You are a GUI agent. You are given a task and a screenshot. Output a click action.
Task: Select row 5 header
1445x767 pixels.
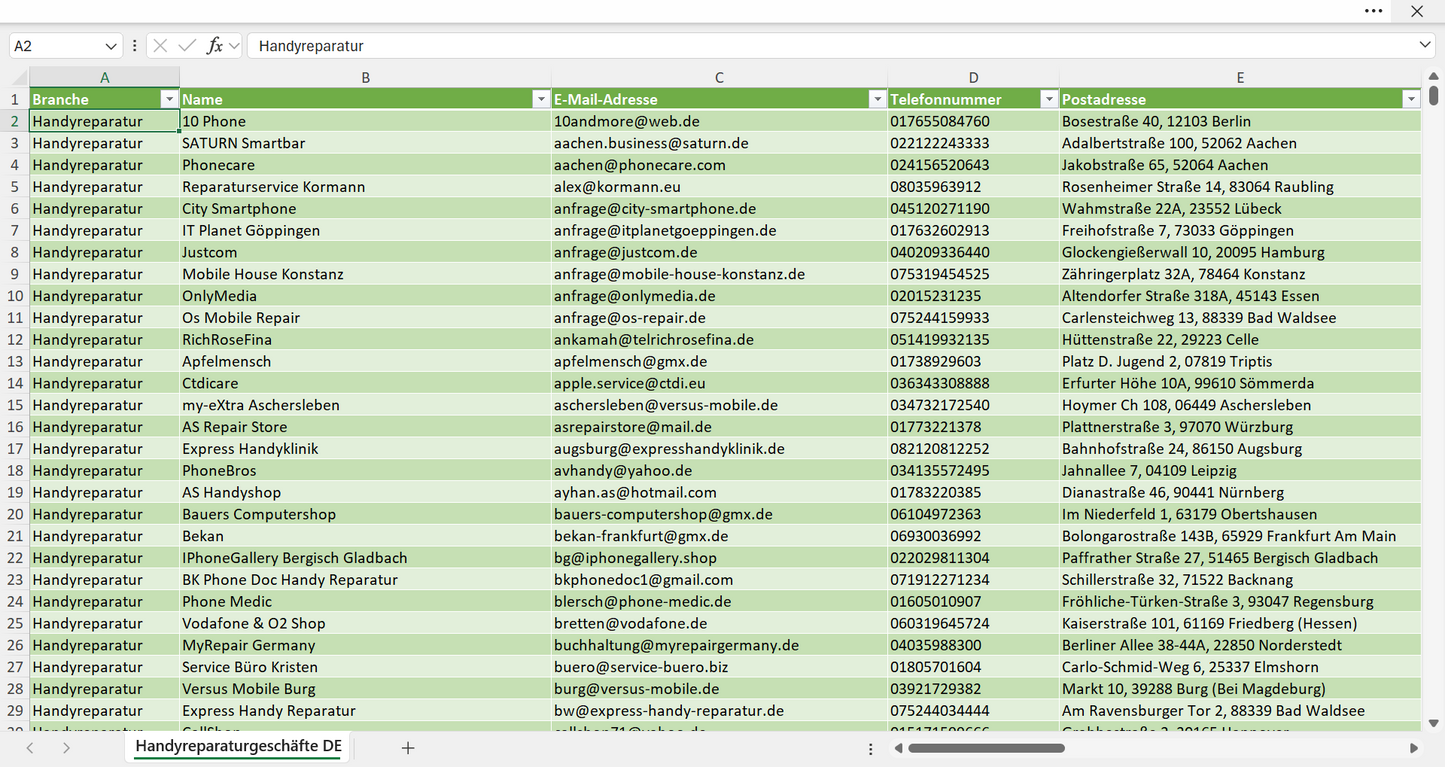point(15,187)
